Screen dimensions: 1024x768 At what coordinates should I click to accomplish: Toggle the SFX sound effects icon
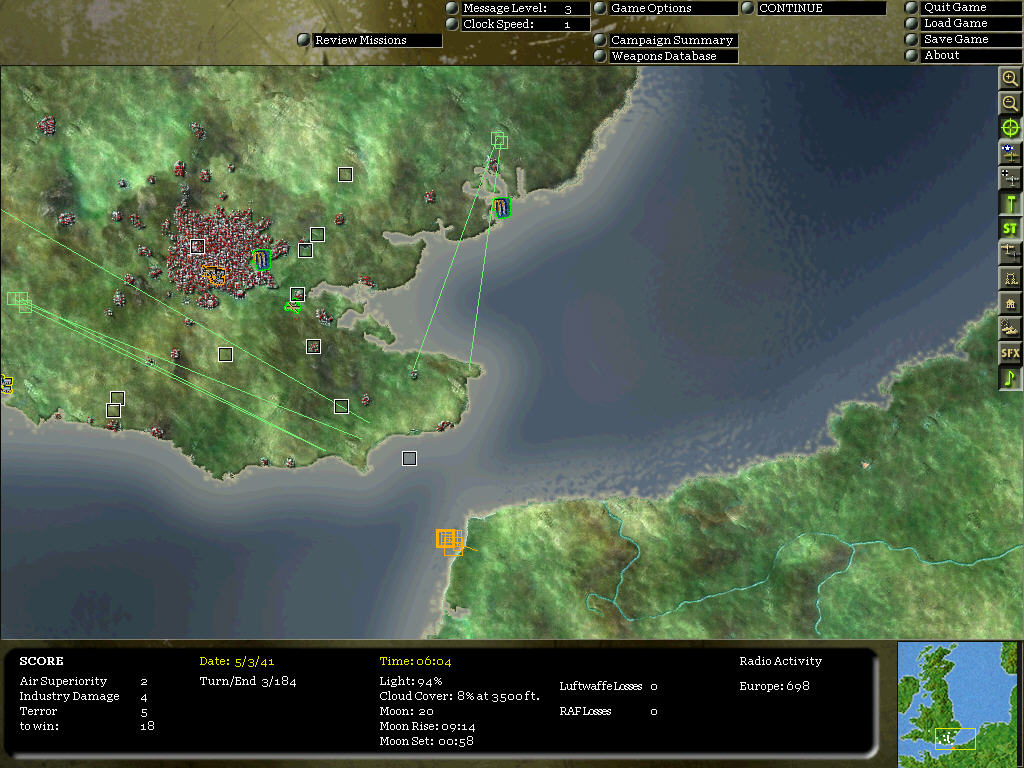pyautogui.click(x=1010, y=353)
